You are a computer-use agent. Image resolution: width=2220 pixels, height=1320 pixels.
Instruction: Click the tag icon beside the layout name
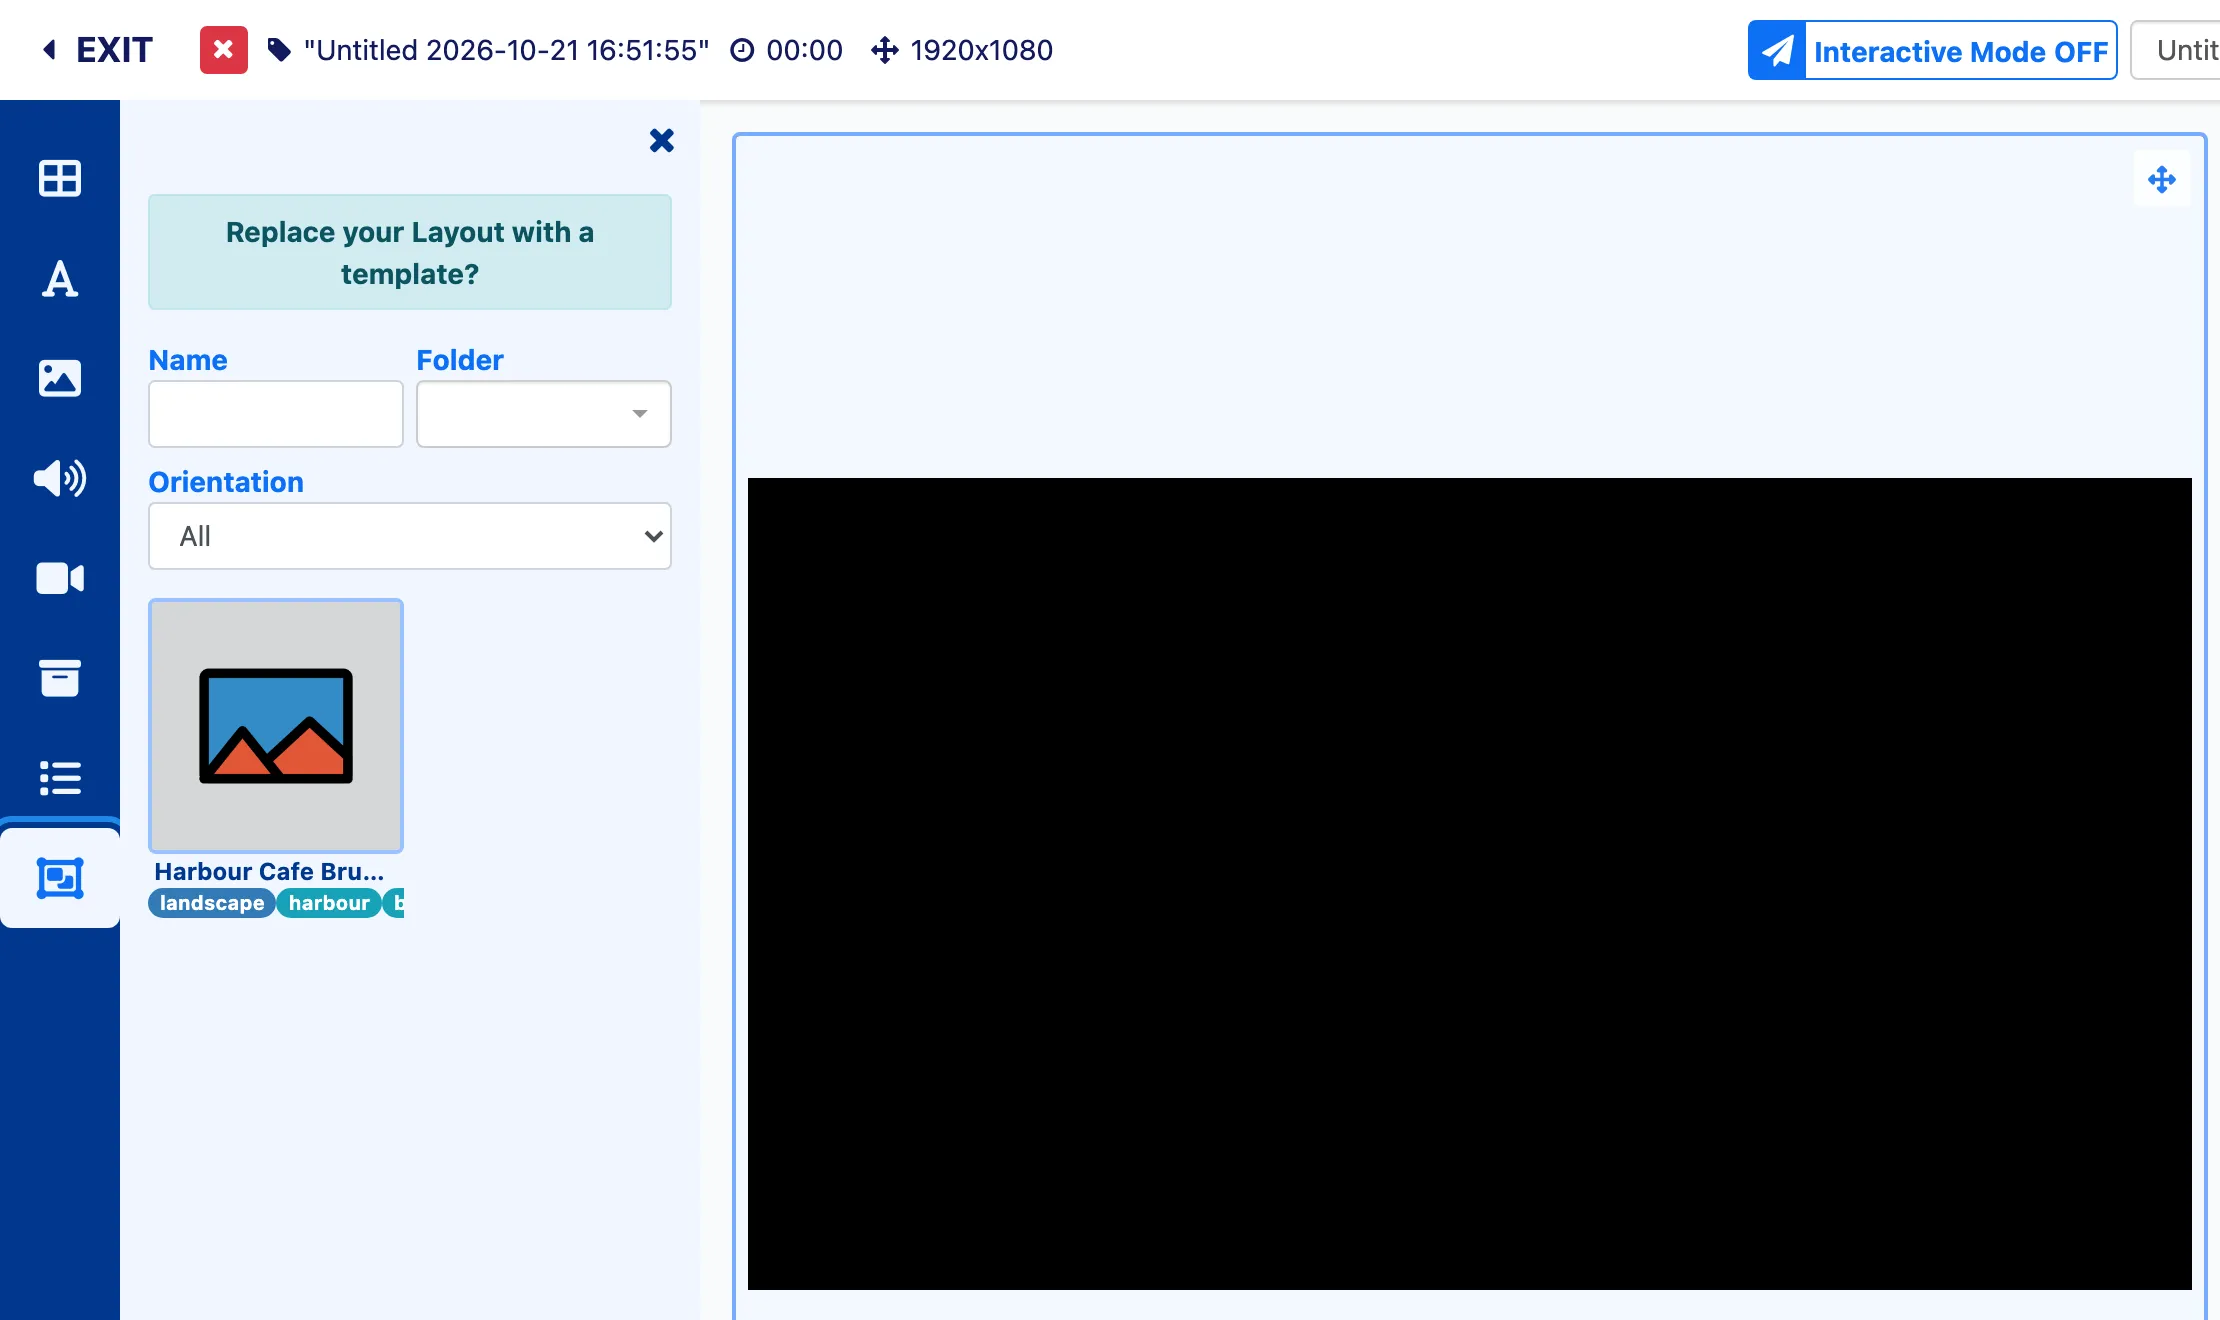(x=279, y=50)
